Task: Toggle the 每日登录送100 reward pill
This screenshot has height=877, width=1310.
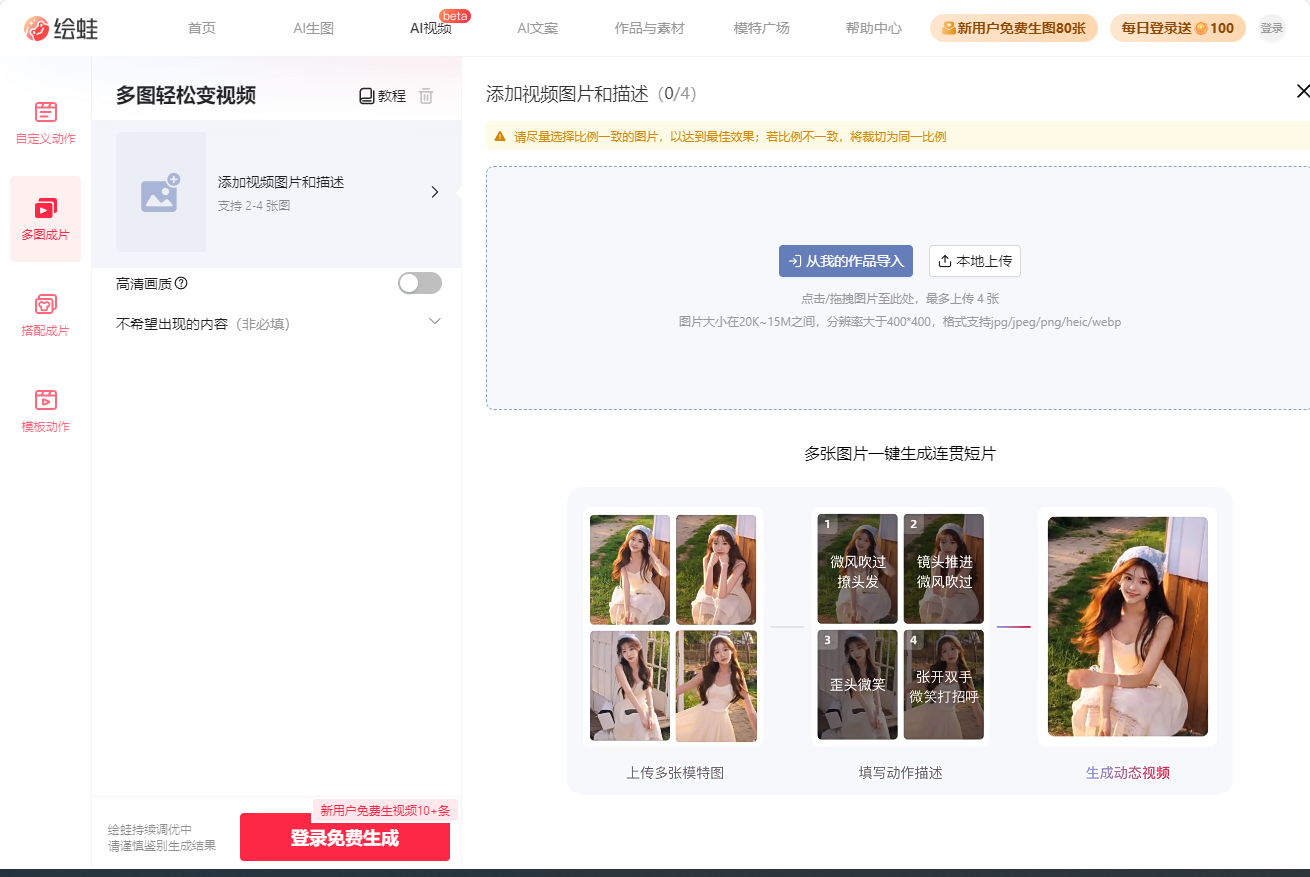Action: tap(1177, 28)
